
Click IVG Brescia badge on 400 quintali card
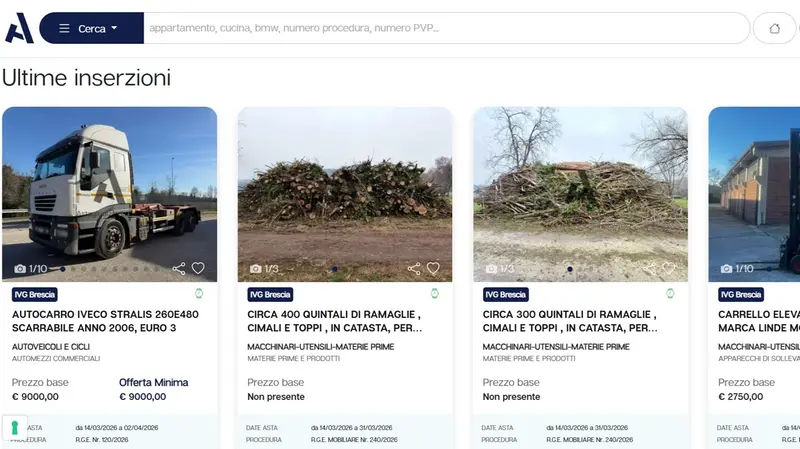pos(270,294)
